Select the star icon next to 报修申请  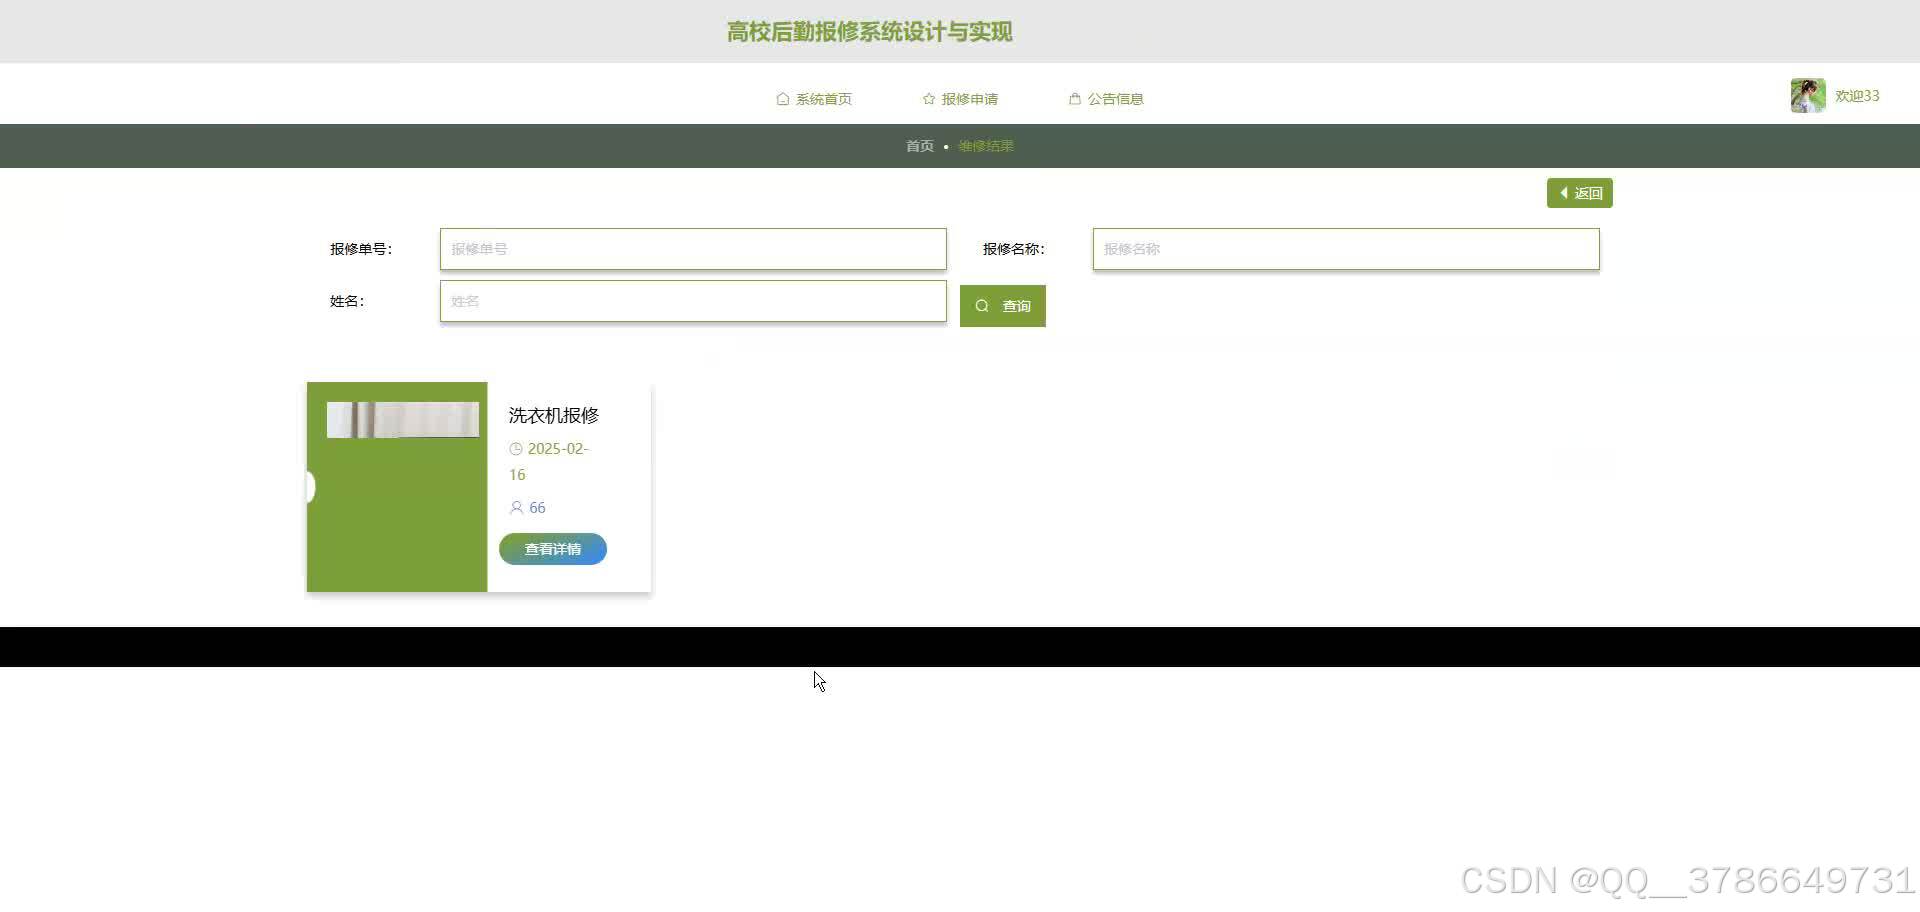928,98
